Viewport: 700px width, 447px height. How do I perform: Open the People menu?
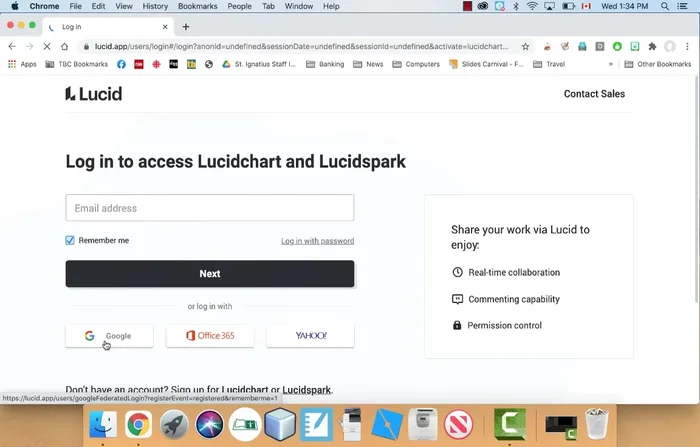tap(240, 6)
